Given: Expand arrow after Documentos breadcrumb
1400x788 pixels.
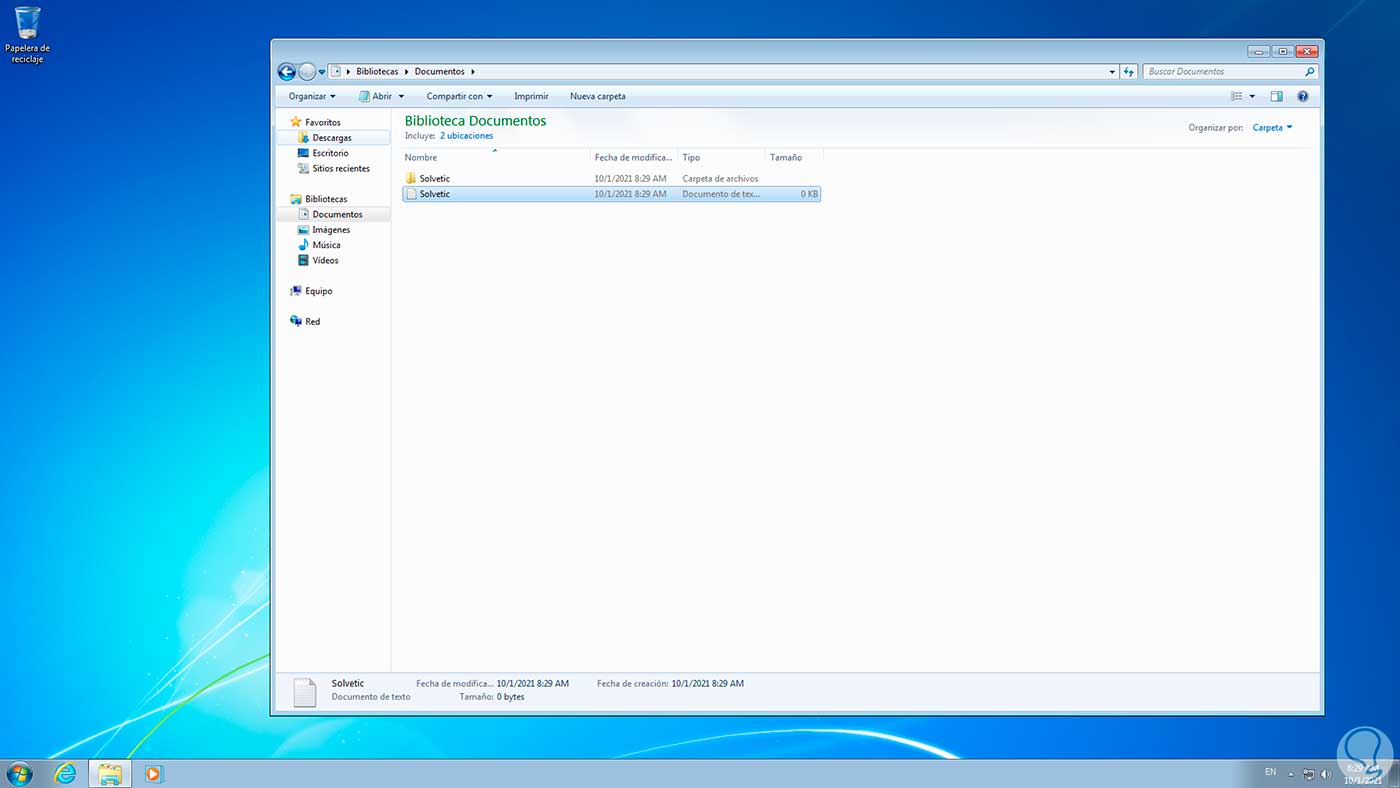Looking at the screenshot, I should click(473, 72).
